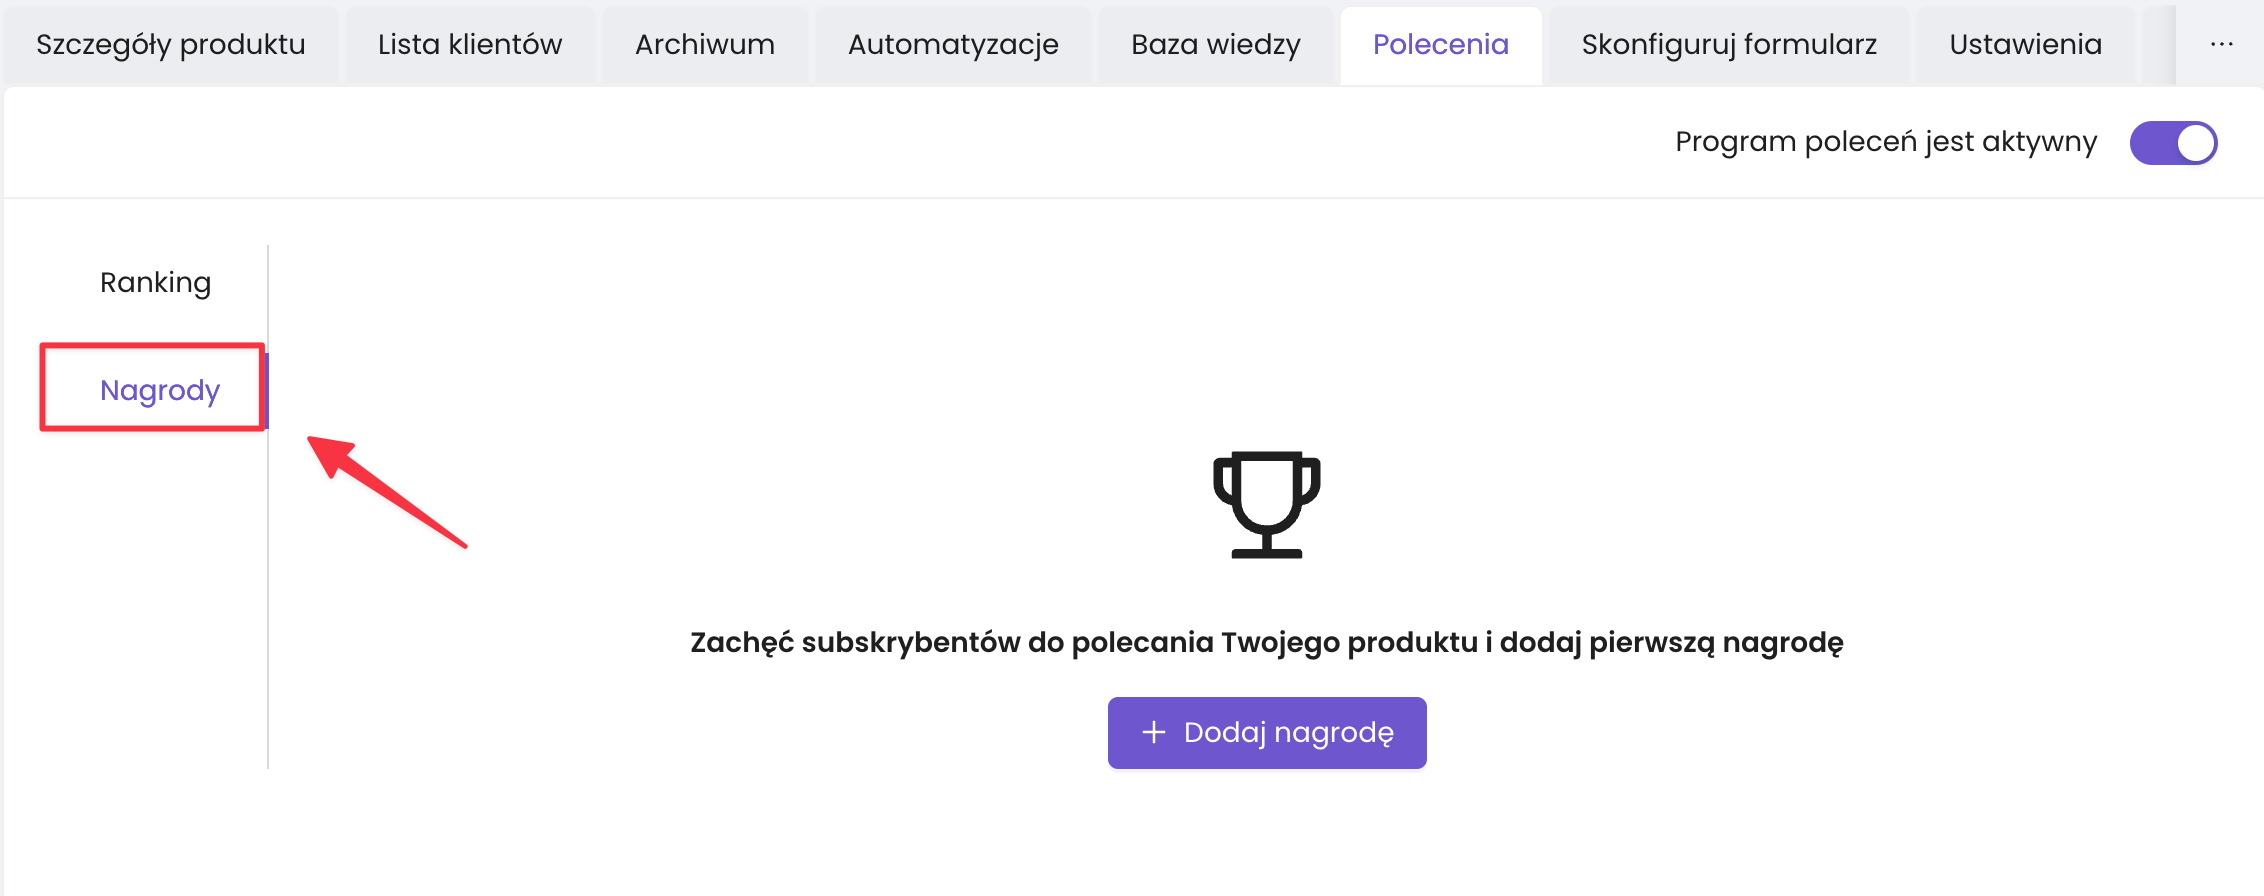
Task: Switch to the Szczegóły produktu tab
Action: [x=171, y=45]
